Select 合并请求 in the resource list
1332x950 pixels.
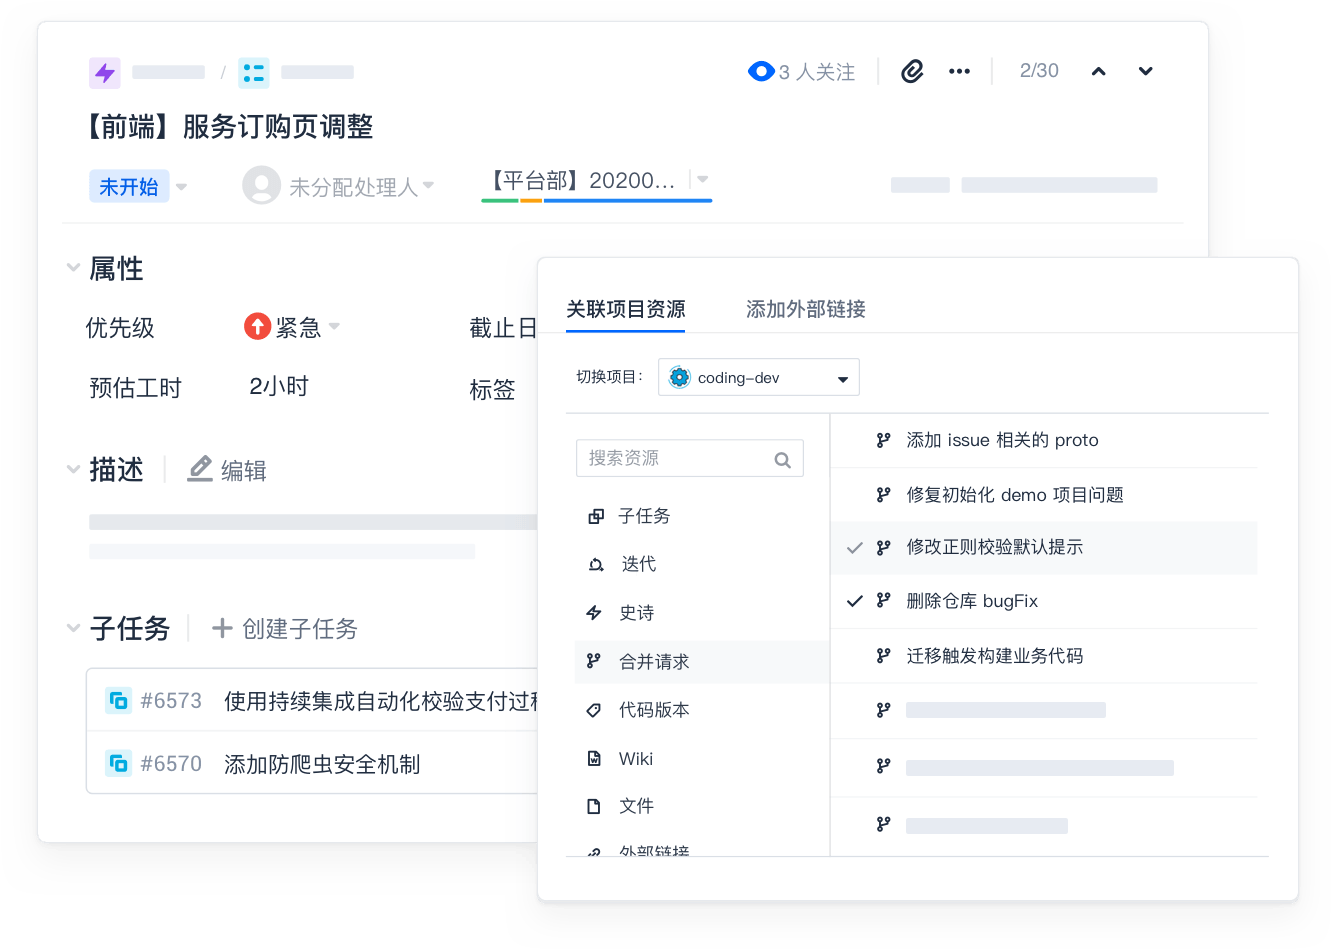(654, 662)
